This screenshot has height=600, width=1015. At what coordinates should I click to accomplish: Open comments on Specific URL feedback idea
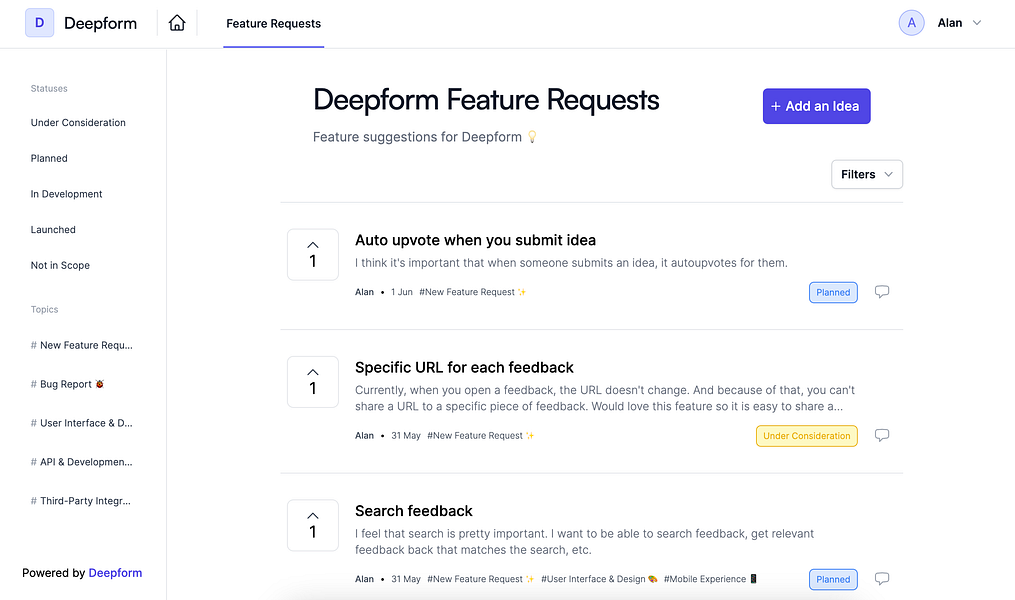point(882,436)
